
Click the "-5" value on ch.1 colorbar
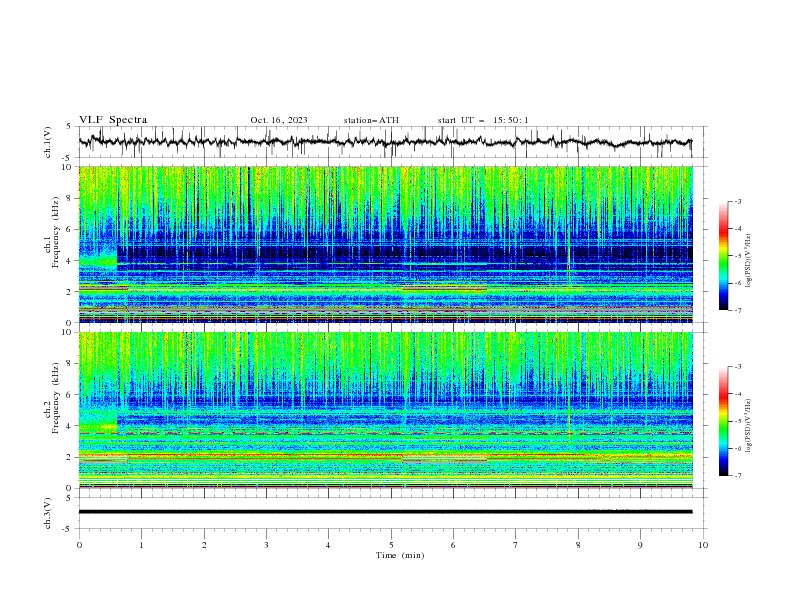click(737, 256)
